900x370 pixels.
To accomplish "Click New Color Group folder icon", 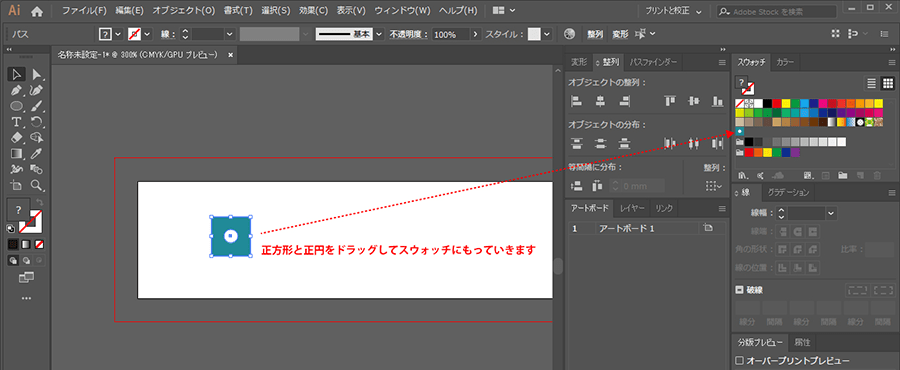I will tap(843, 175).
